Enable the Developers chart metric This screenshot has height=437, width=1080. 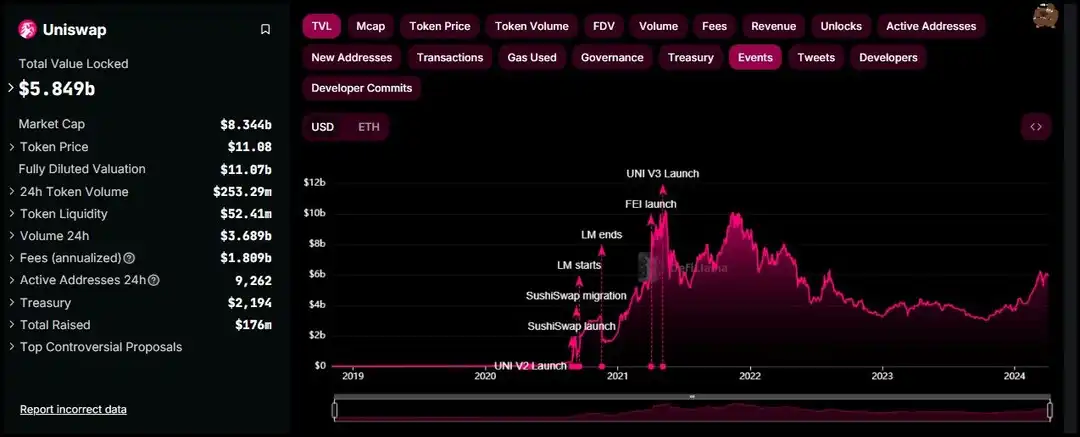click(x=888, y=57)
